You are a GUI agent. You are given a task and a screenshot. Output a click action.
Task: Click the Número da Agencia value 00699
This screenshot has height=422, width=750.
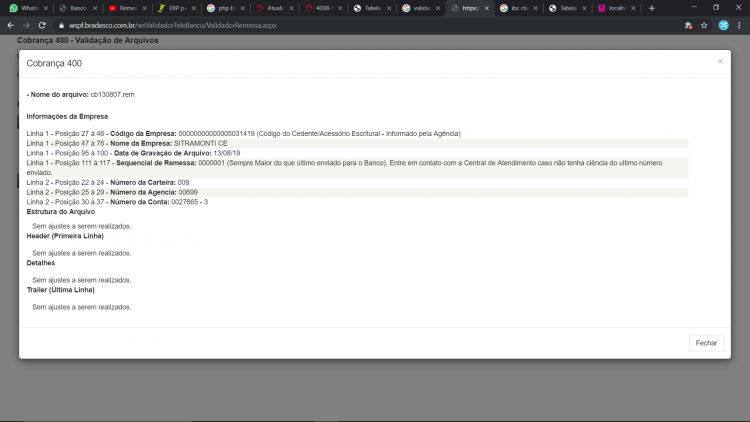coord(188,192)
